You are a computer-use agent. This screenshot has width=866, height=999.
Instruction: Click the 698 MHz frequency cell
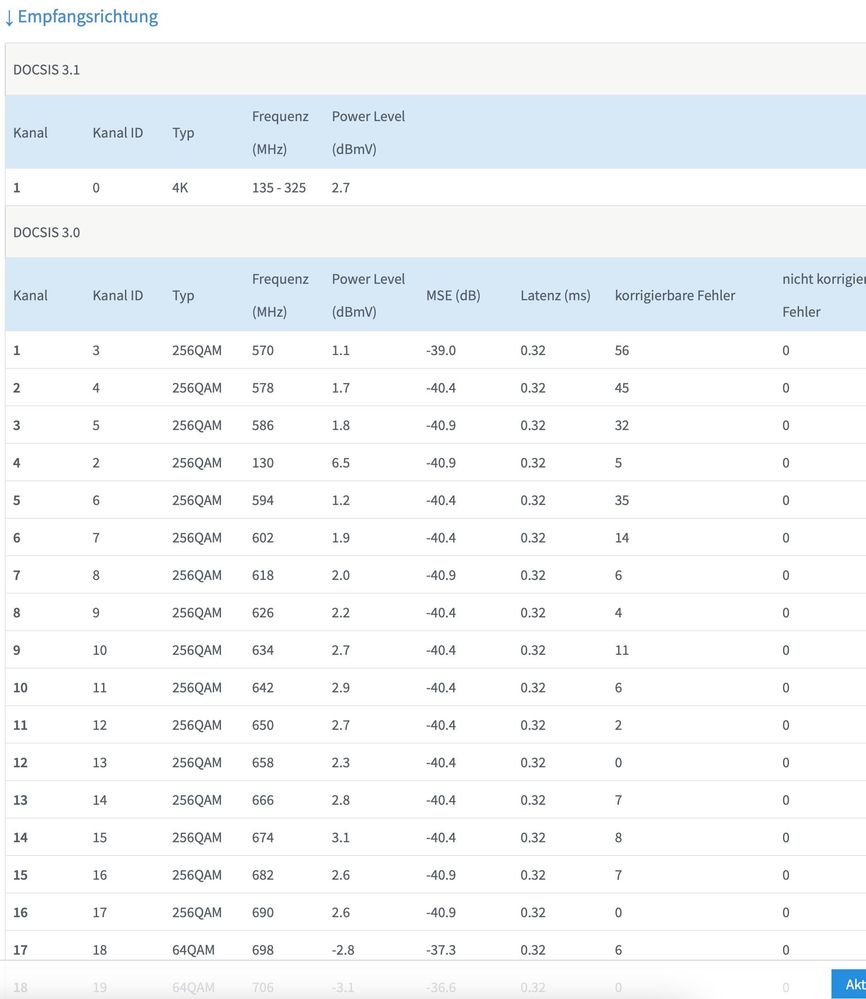[x=263, y=950]
